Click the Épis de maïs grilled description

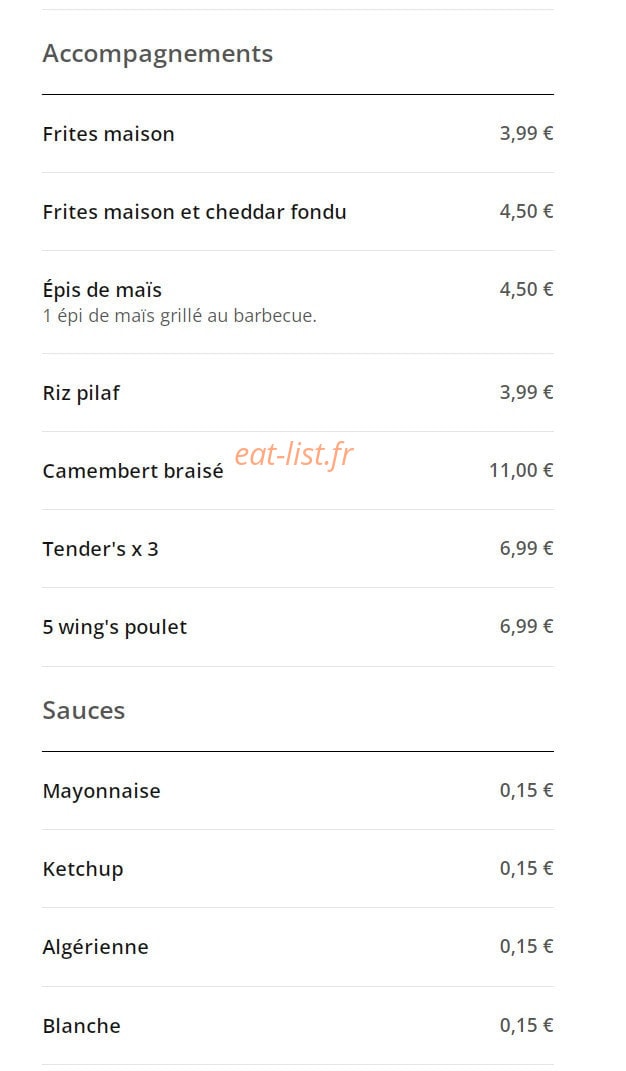pos(180,316)
